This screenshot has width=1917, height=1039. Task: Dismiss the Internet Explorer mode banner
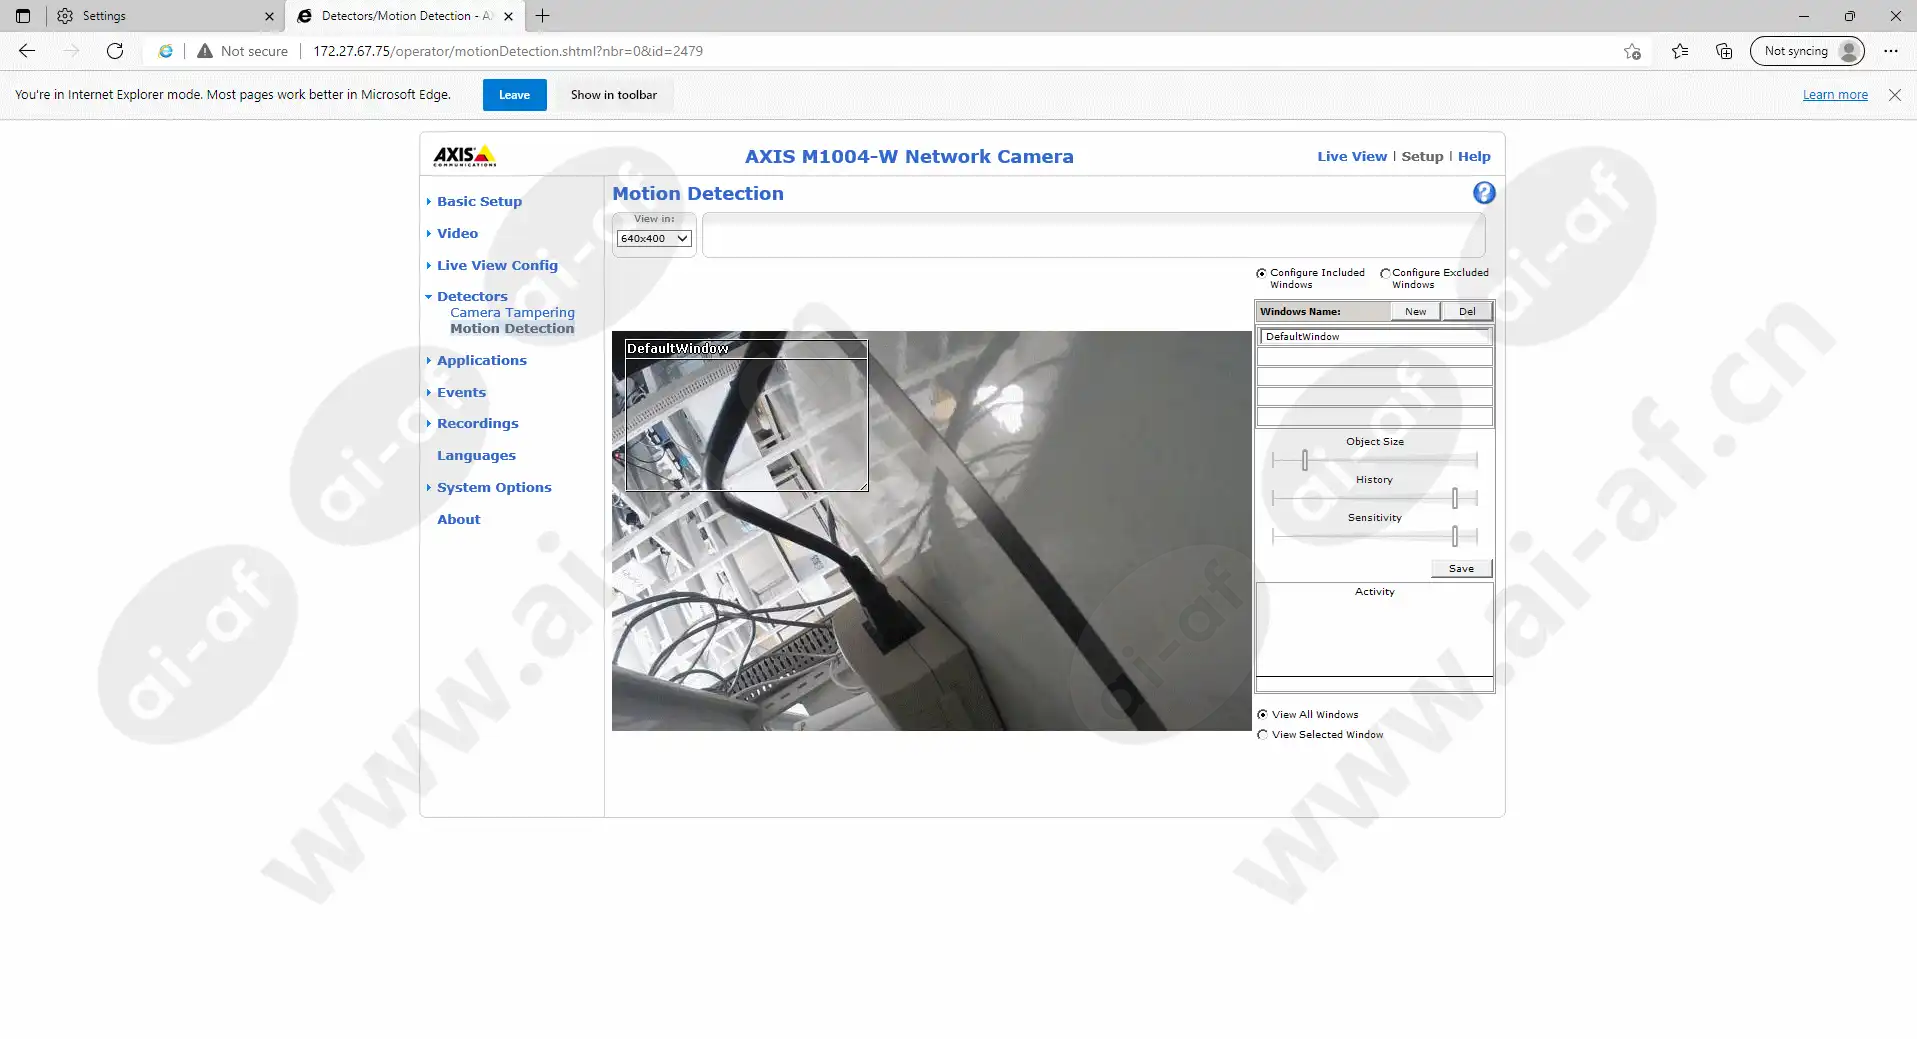click(1895, 95)
